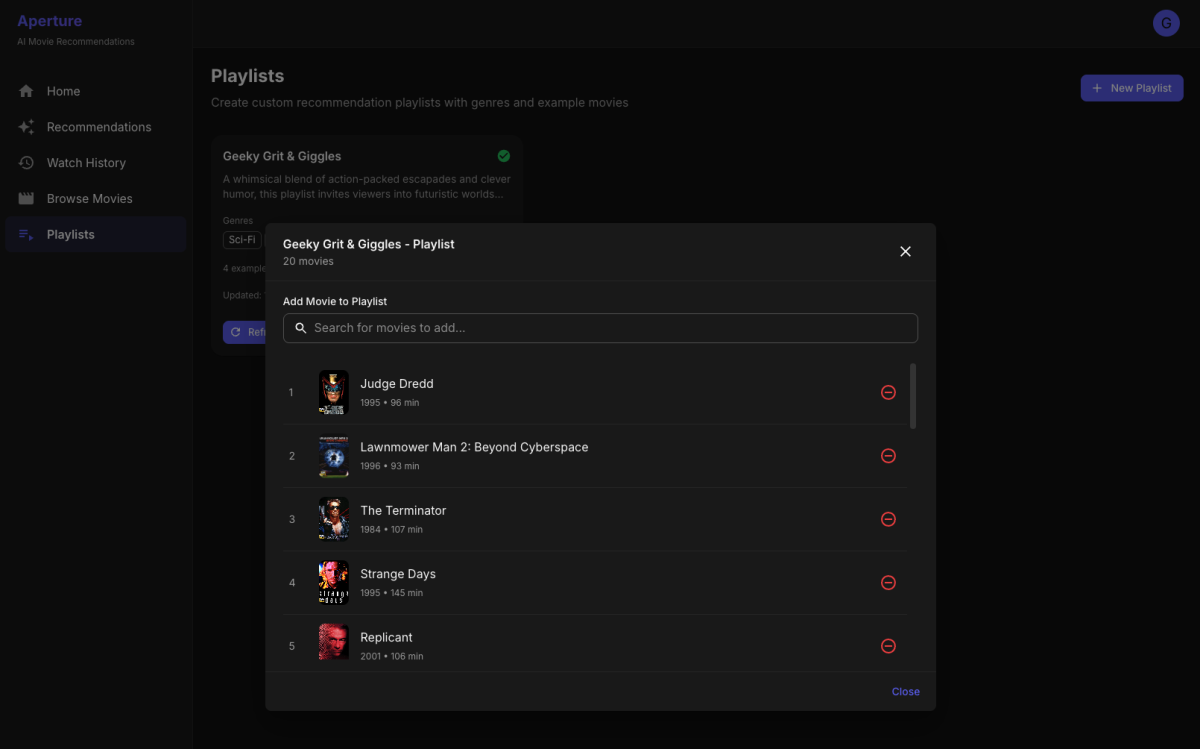This screenshot has width=1200, height=749.
Task: Remove Judge Dredd using its minus icon
Action: pyautogui.click(x=888, y=392)
